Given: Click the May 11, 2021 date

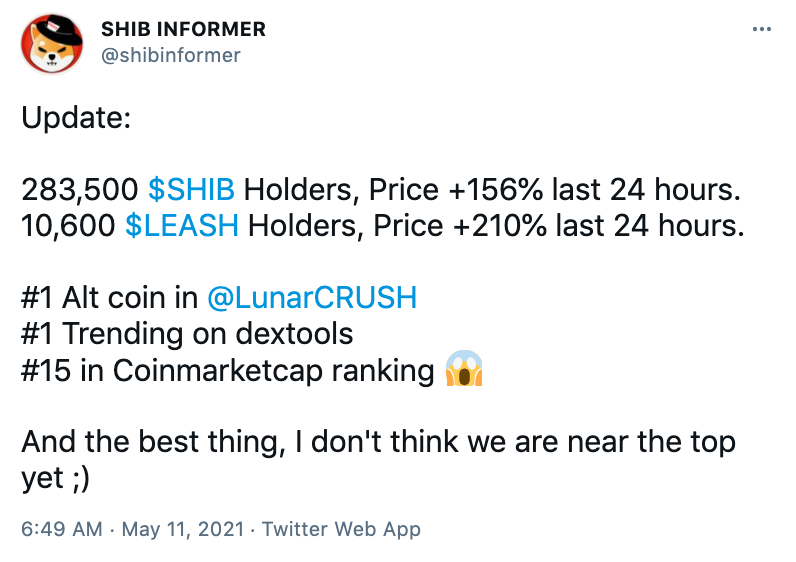Looking at the screenshot, I should [184, 529].
